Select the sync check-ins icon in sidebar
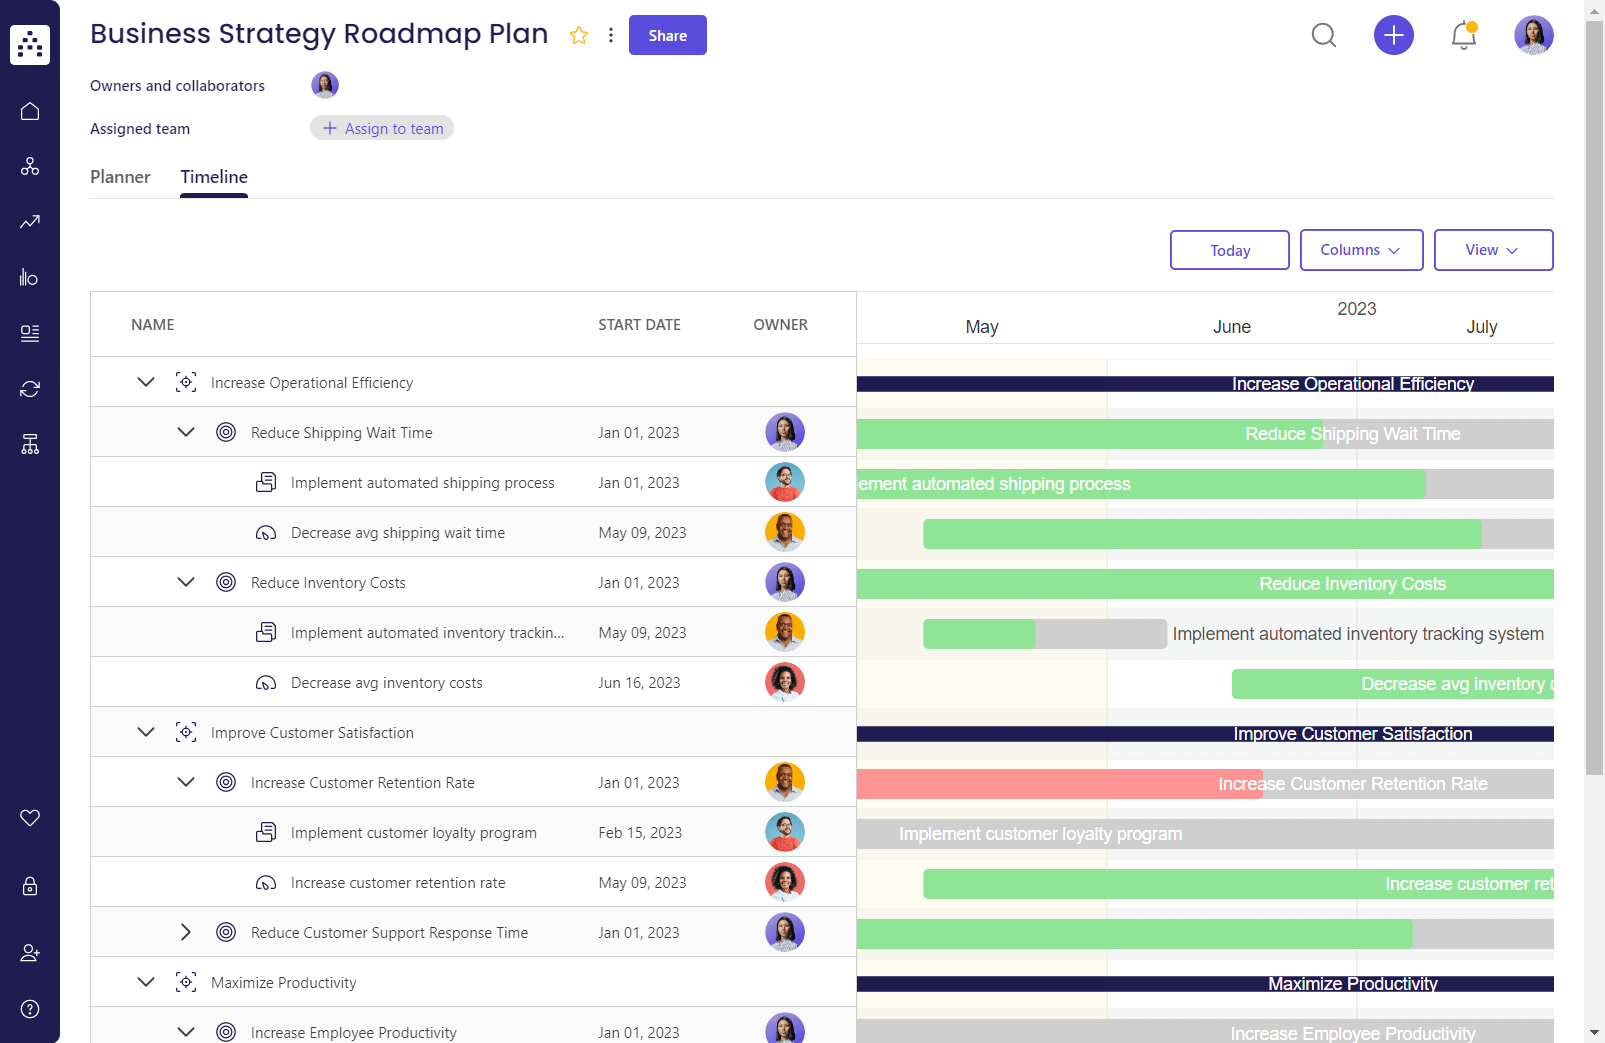Viewport: 1605px width, 1043px height. point(29,388)
